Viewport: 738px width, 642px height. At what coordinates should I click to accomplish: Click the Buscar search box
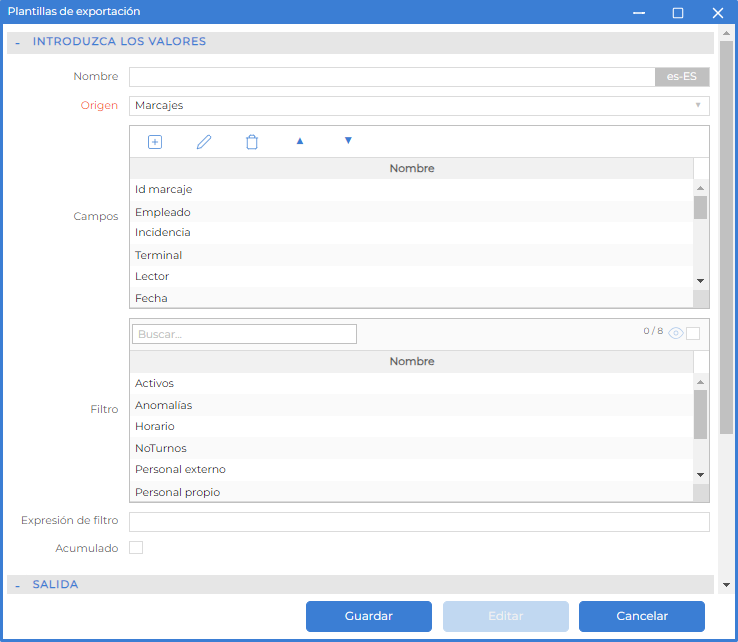(x=244, y=334)
